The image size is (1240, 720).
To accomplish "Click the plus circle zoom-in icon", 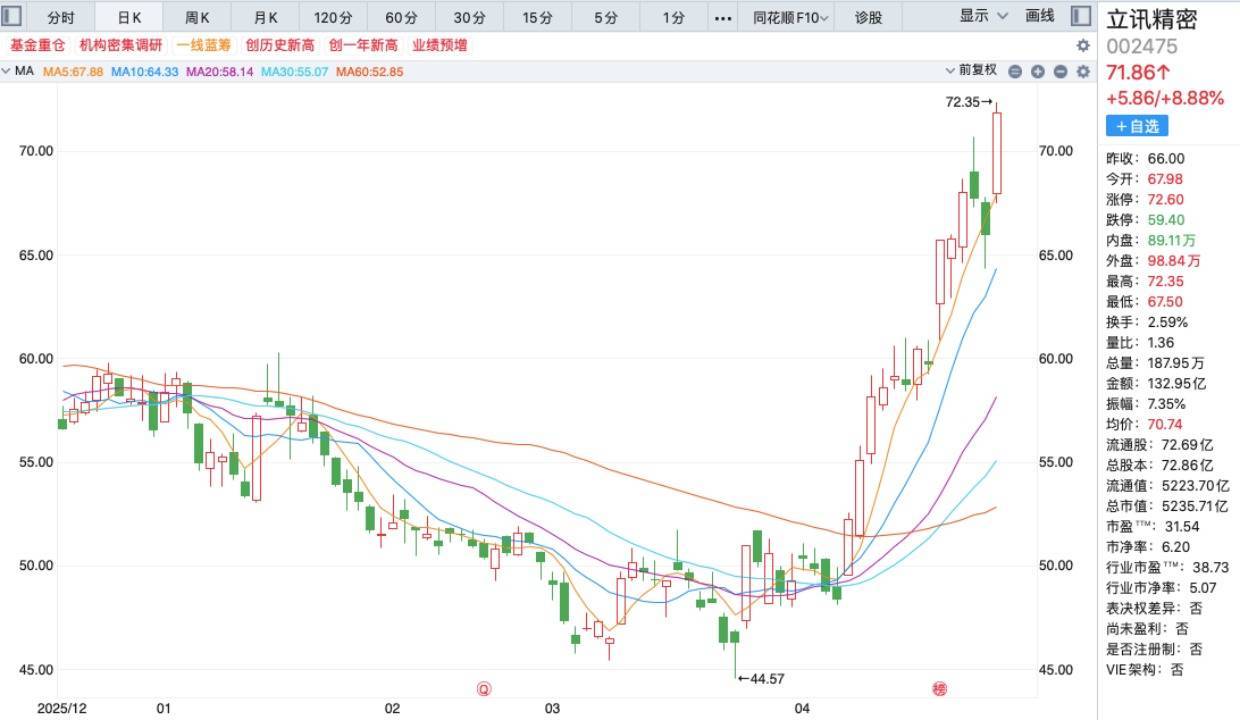I will click(x=1038, y=71).
